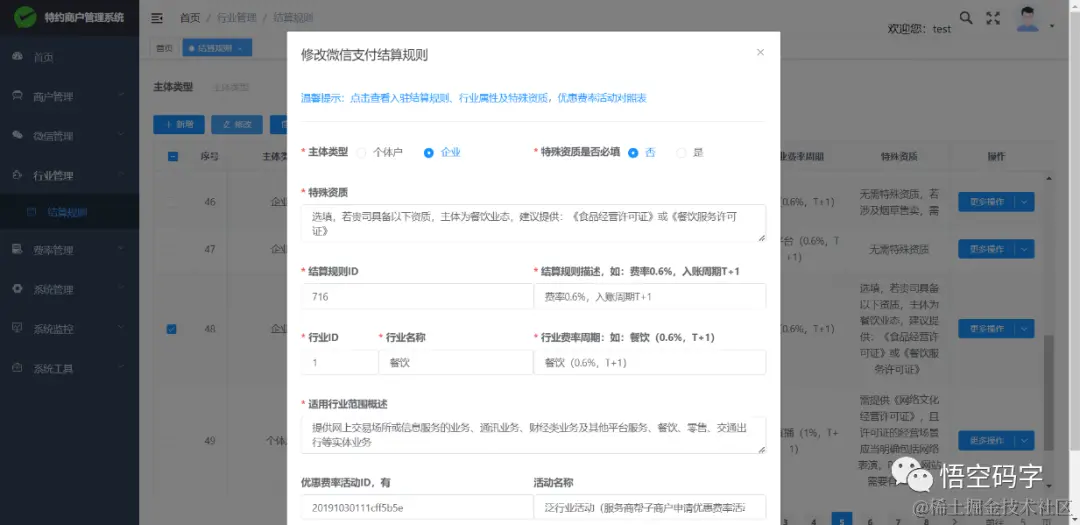Screen dimensions: 1080x525
Task: Toggle fullscreen icon in header
Action: click(993, 18)
